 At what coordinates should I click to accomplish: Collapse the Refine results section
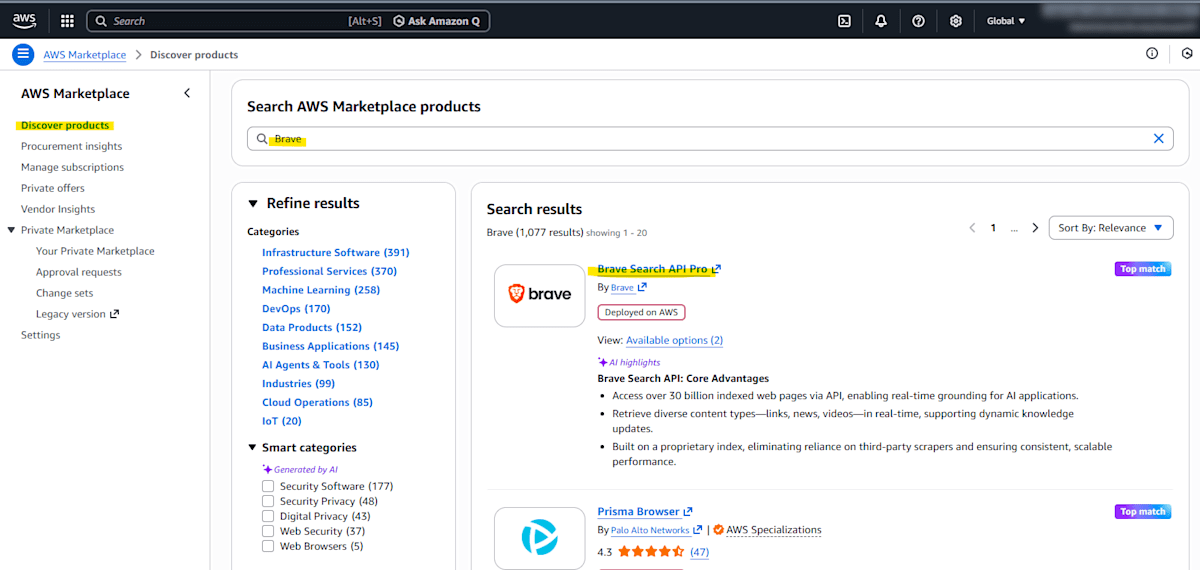tap(253, 203)
